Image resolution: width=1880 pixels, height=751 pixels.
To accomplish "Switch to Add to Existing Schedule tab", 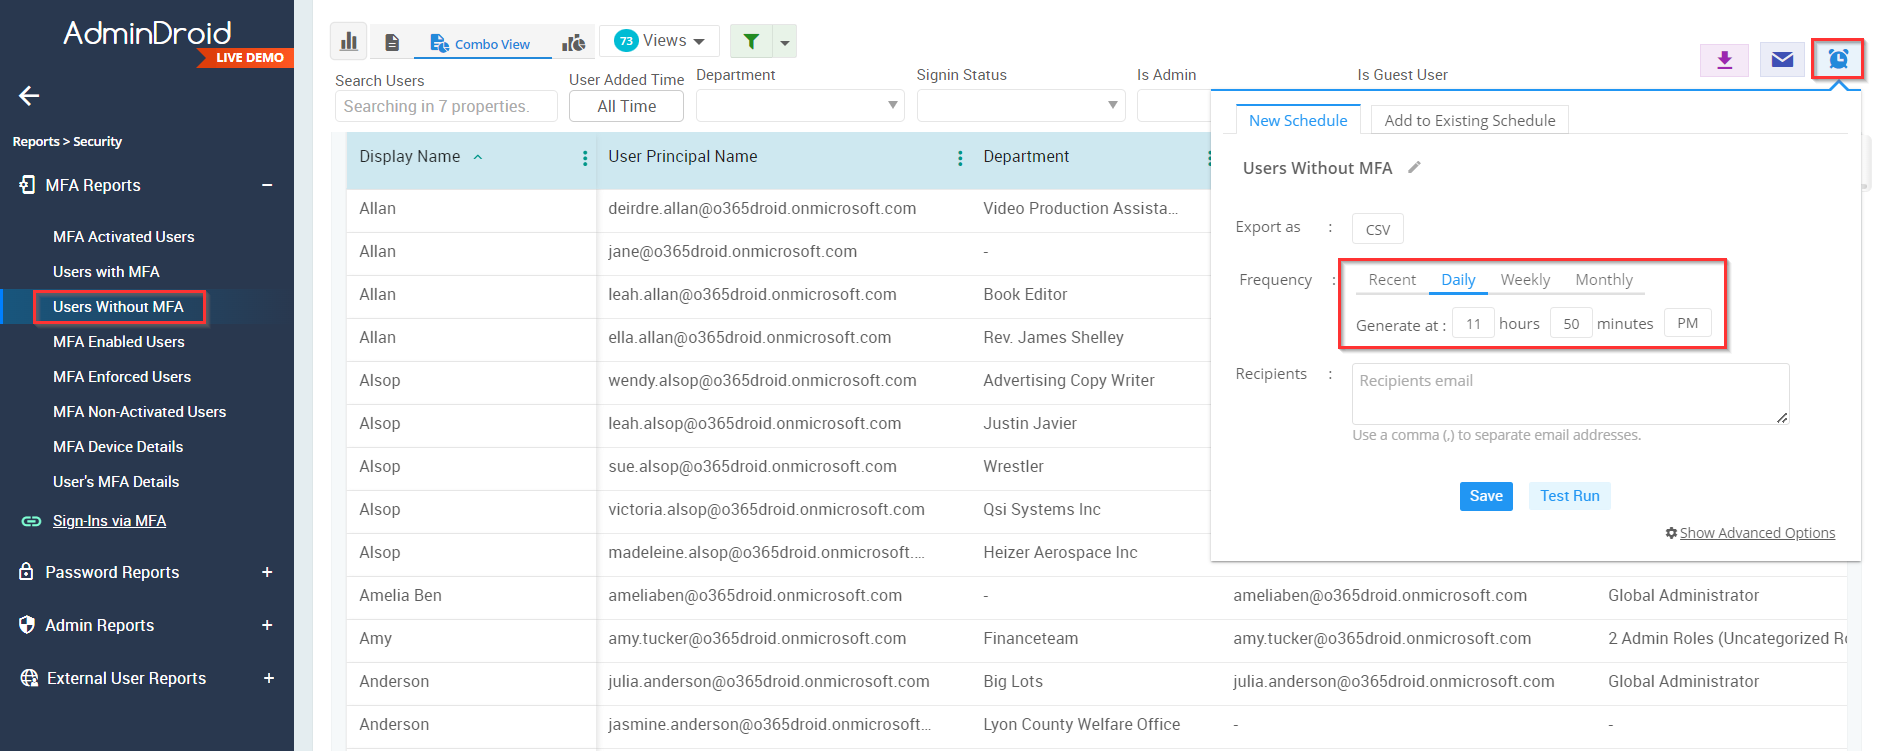I will 1469,121.
